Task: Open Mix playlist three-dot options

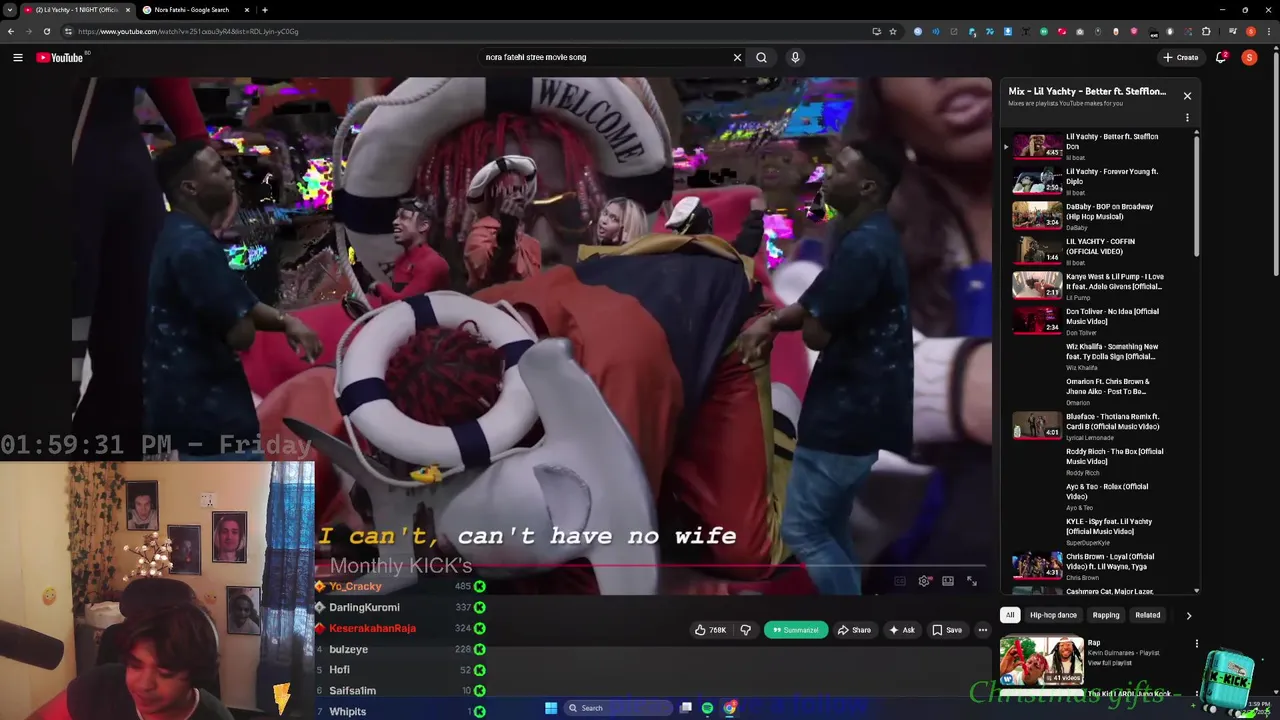Action: tap(1187, 118)
